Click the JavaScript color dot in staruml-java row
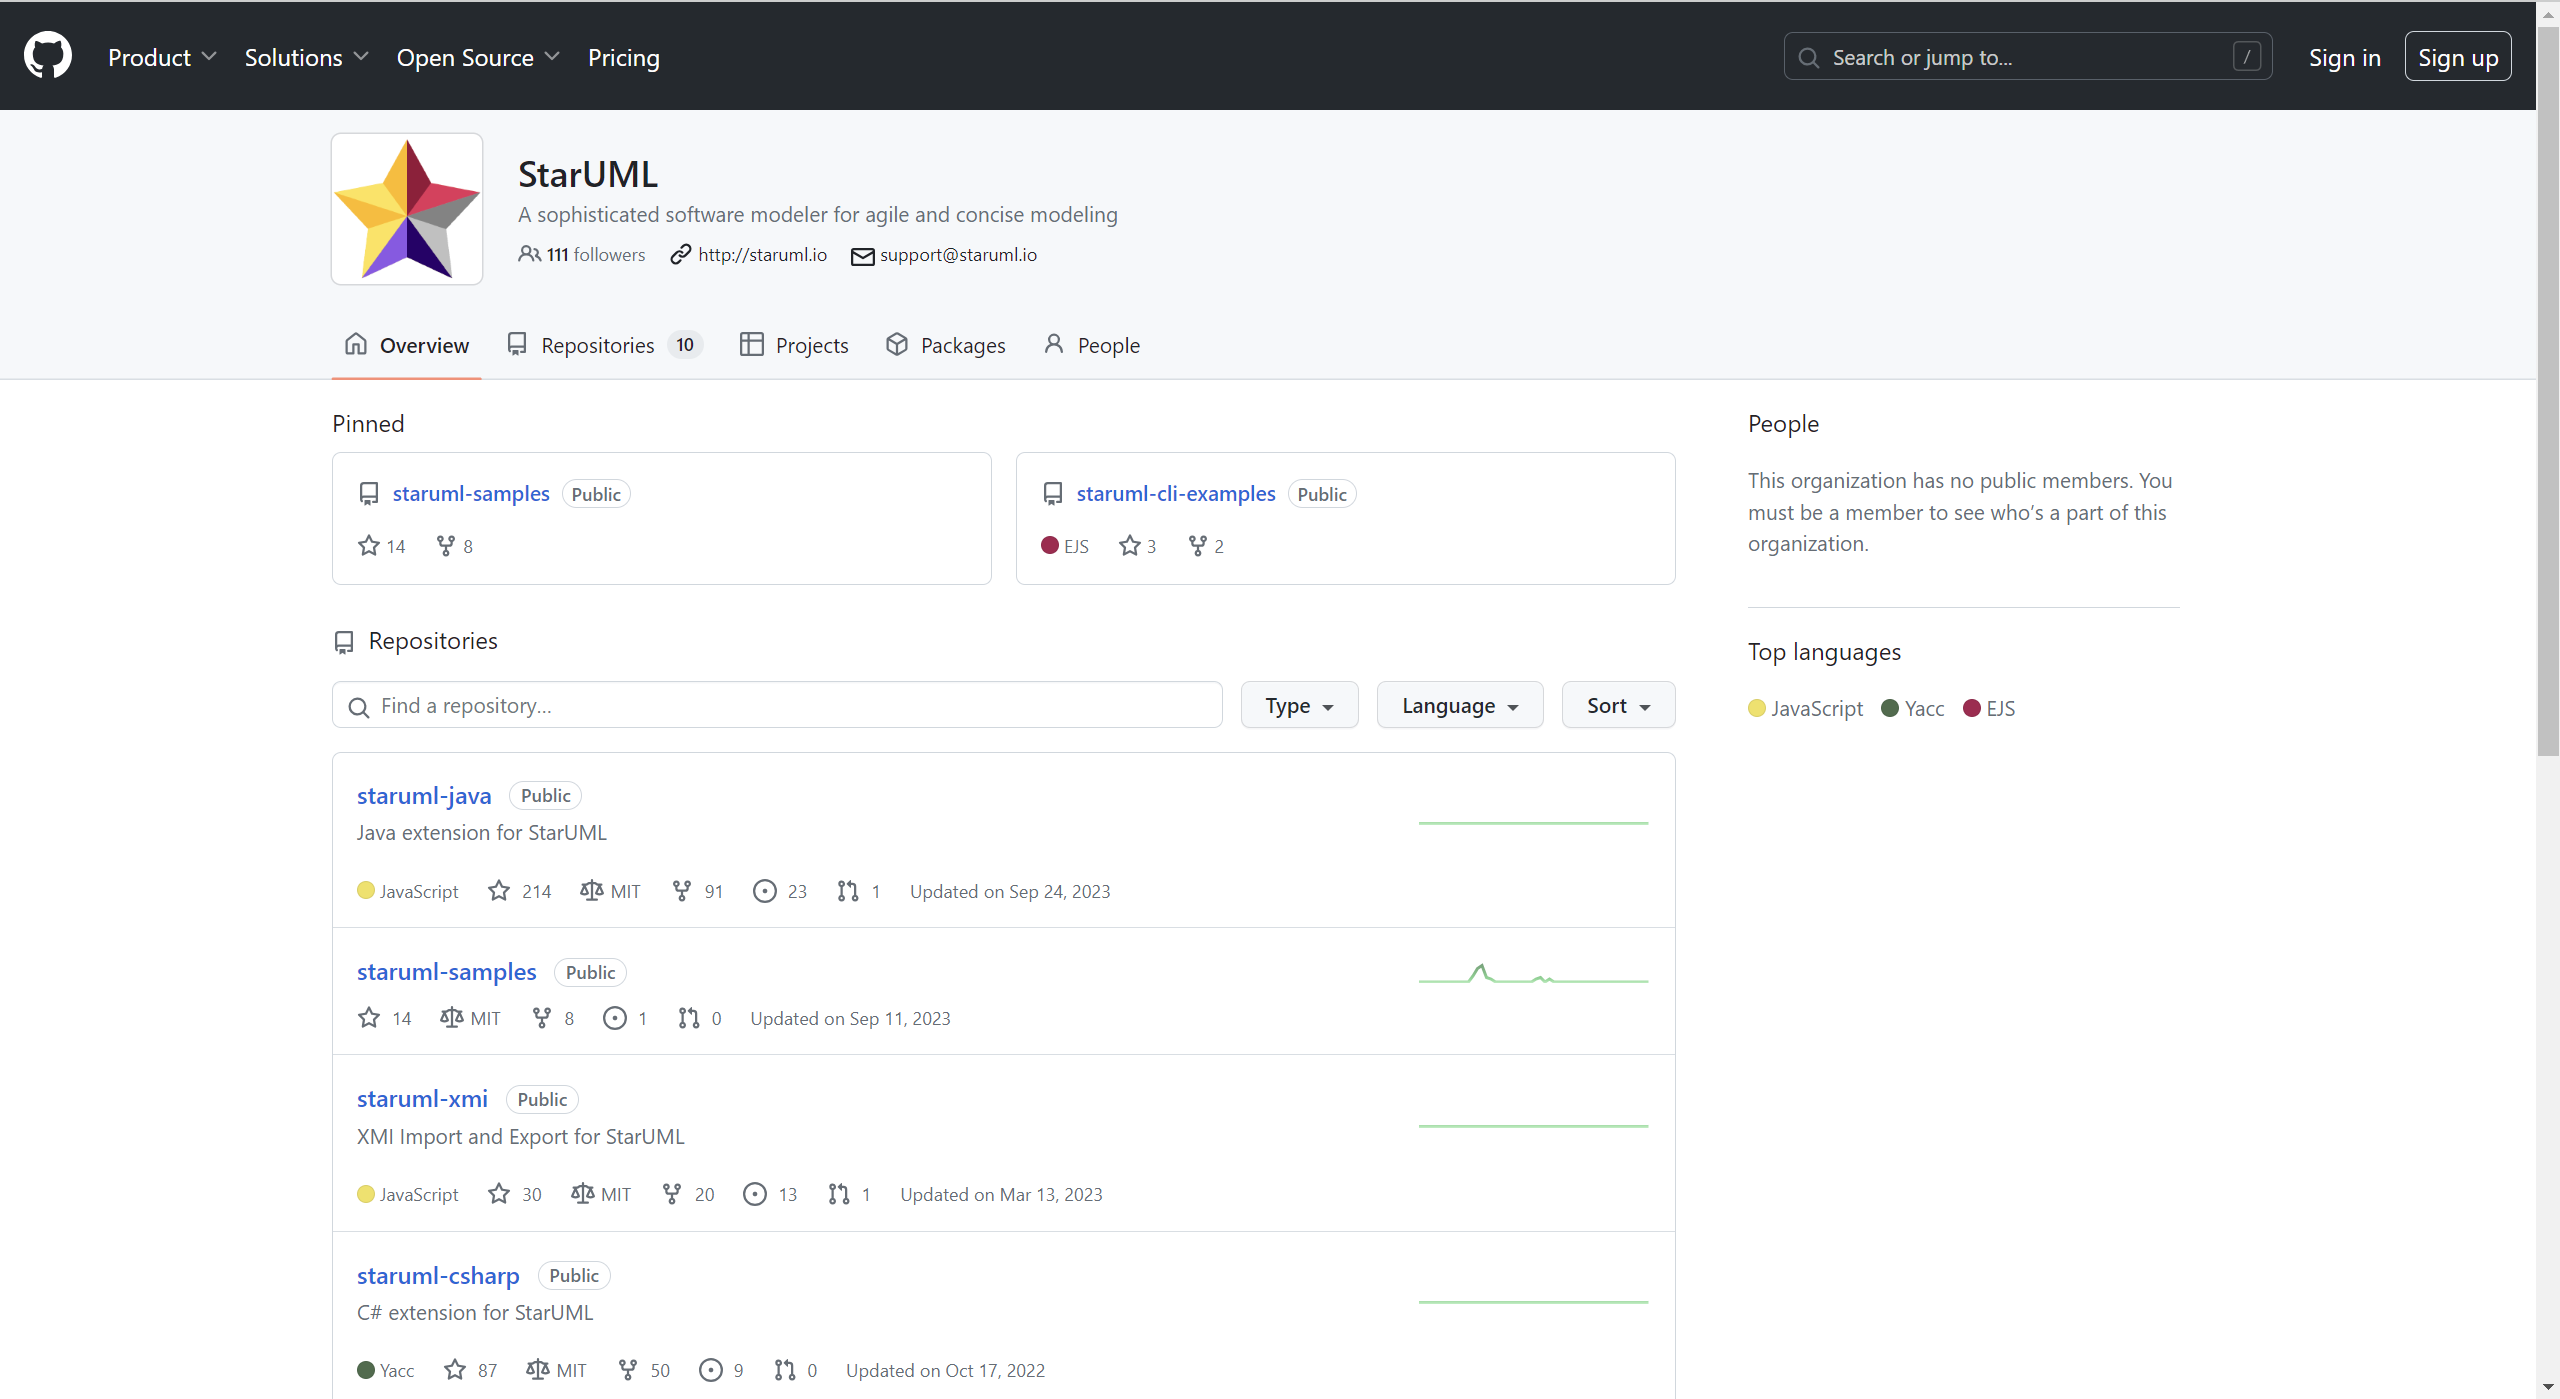Viewport: 2560px width, 1399px height. coord(366,890)
